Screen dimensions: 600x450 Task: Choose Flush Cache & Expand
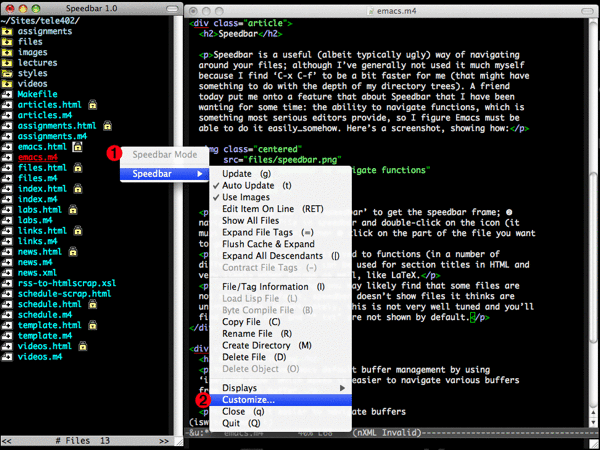(x=280, y=244)
